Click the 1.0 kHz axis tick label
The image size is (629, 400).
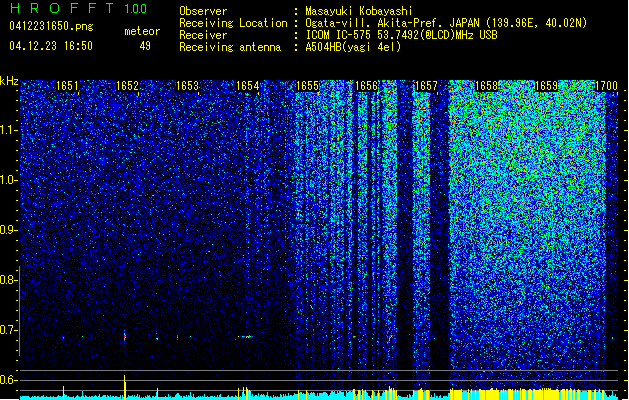pyautogui.click(x=9, y=180)
